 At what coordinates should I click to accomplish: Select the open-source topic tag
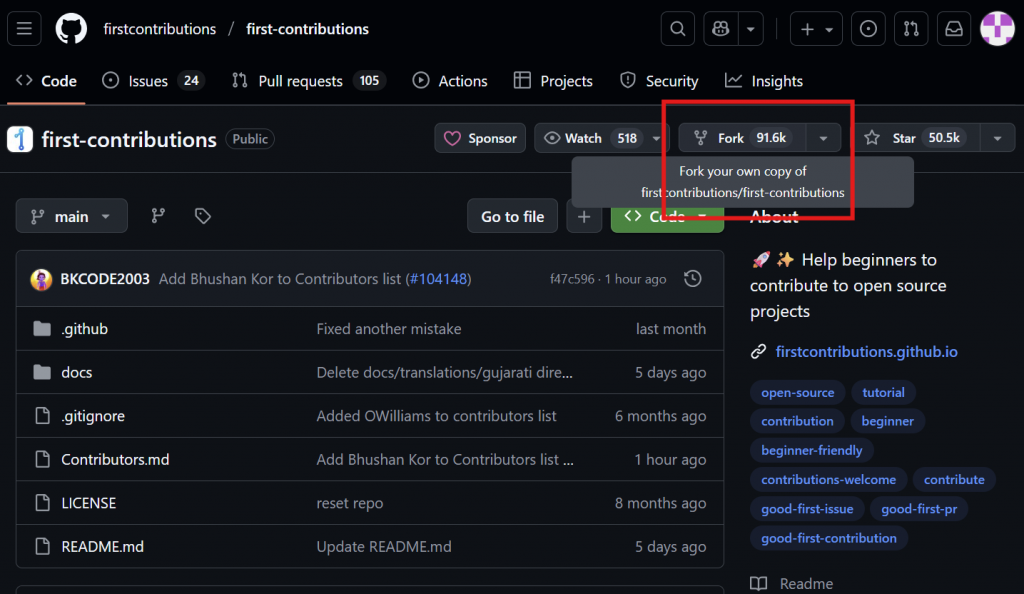(797, 392)
